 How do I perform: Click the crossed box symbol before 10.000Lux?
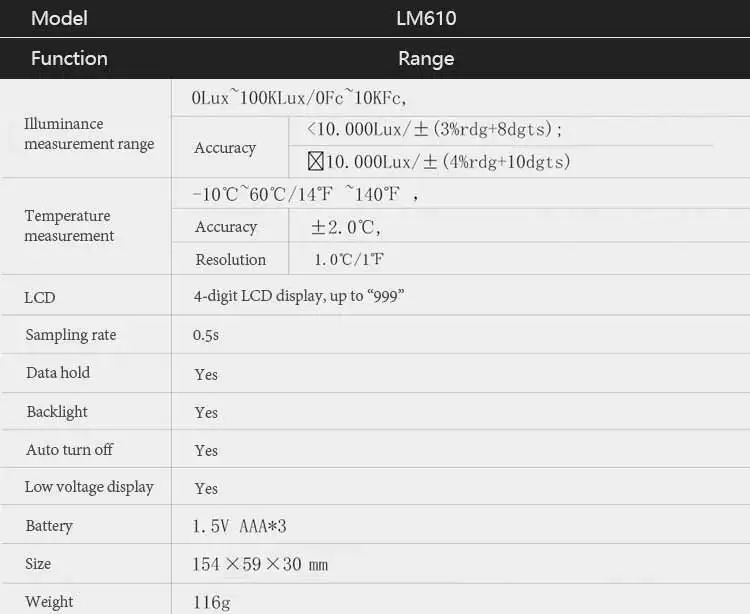tap(316, 161)
